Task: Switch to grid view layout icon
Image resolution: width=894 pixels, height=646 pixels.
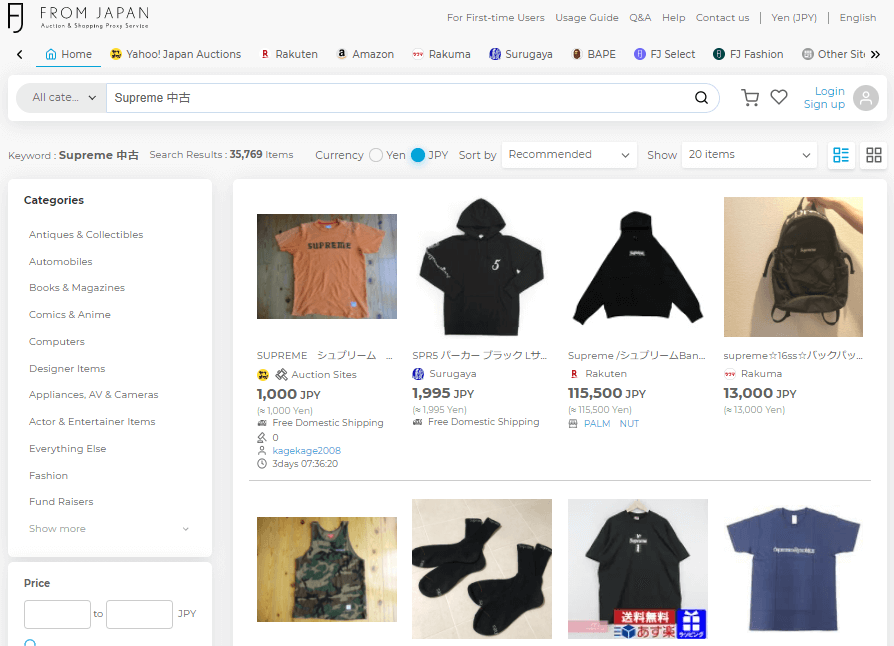Action: pyautogui.click(x=873, y=155)
